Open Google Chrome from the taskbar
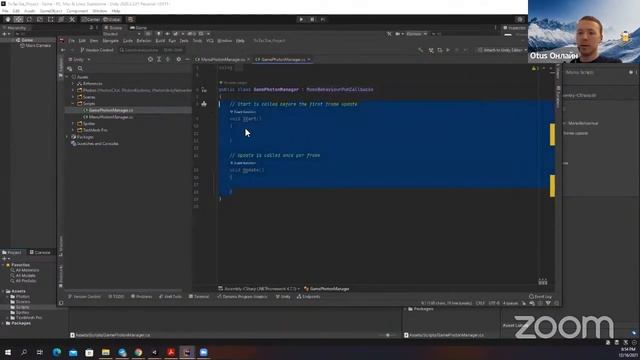Image resolution: width=640 pixels, height=360 pixels. pyautogui.click(x=138, y=352)
